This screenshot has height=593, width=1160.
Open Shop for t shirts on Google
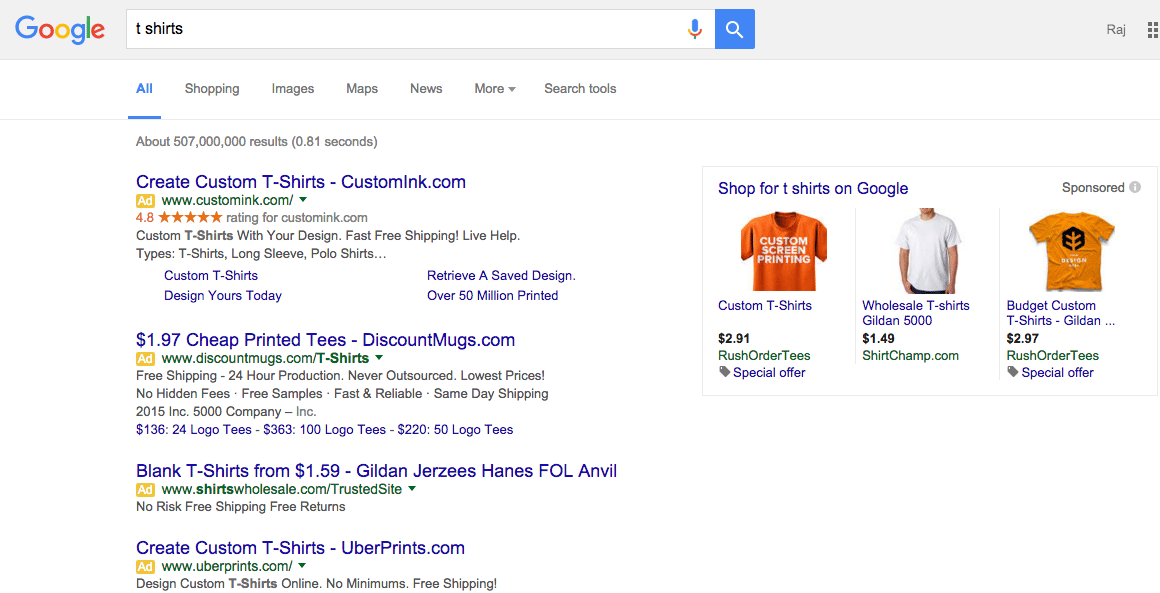(813, 189)
